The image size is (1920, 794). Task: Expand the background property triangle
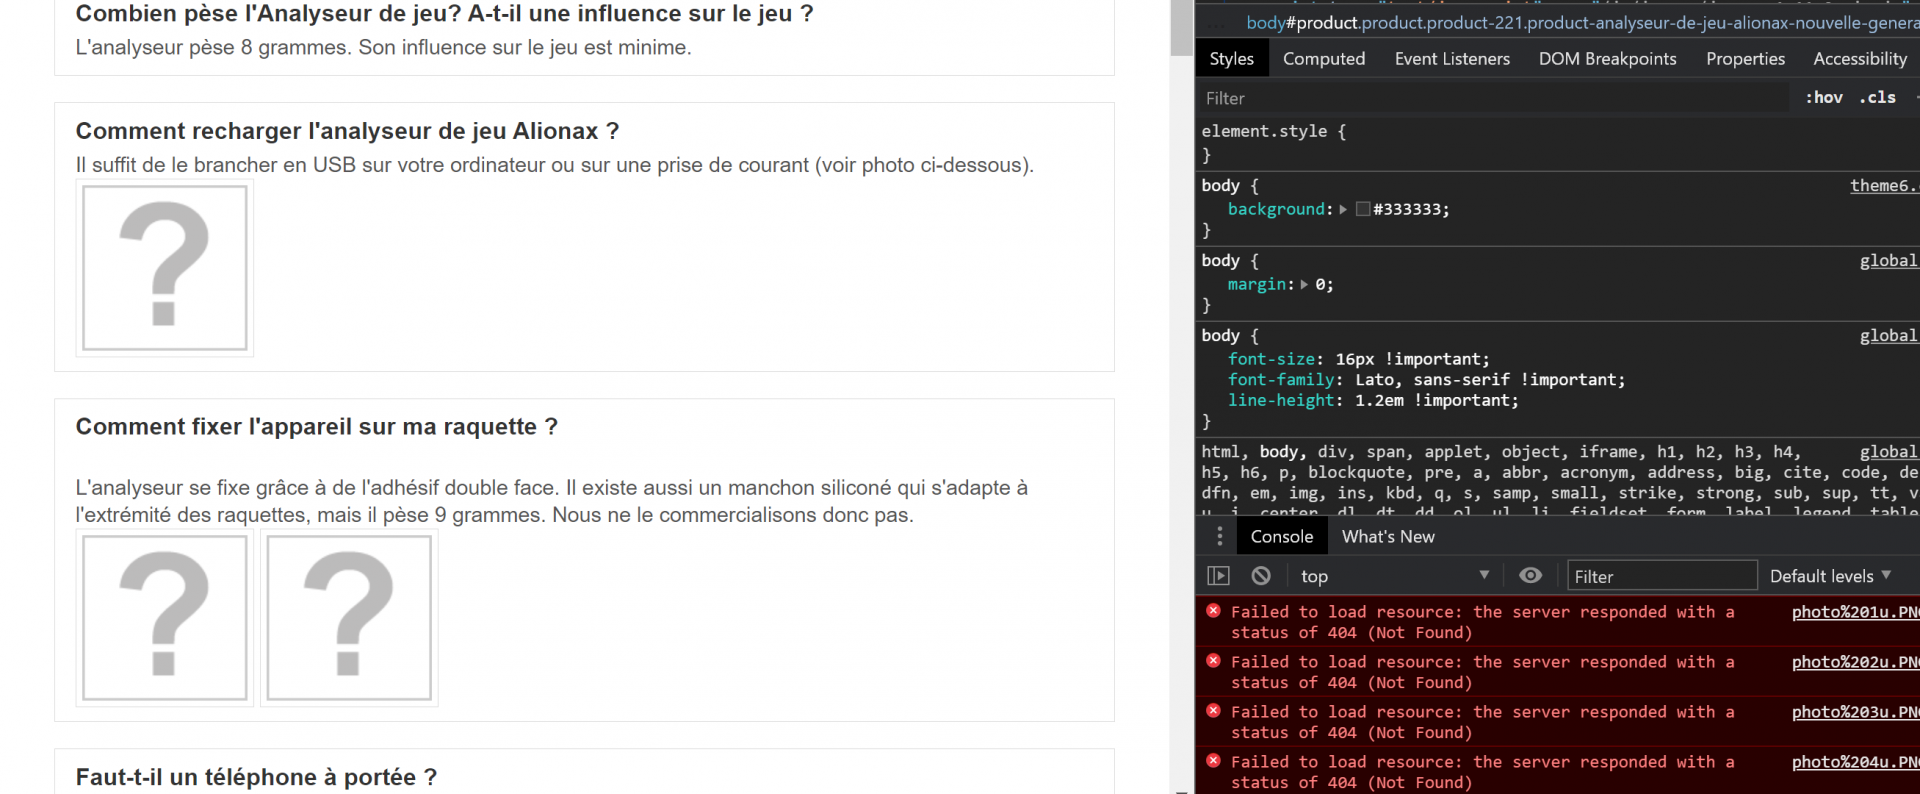pos(1343,209)
